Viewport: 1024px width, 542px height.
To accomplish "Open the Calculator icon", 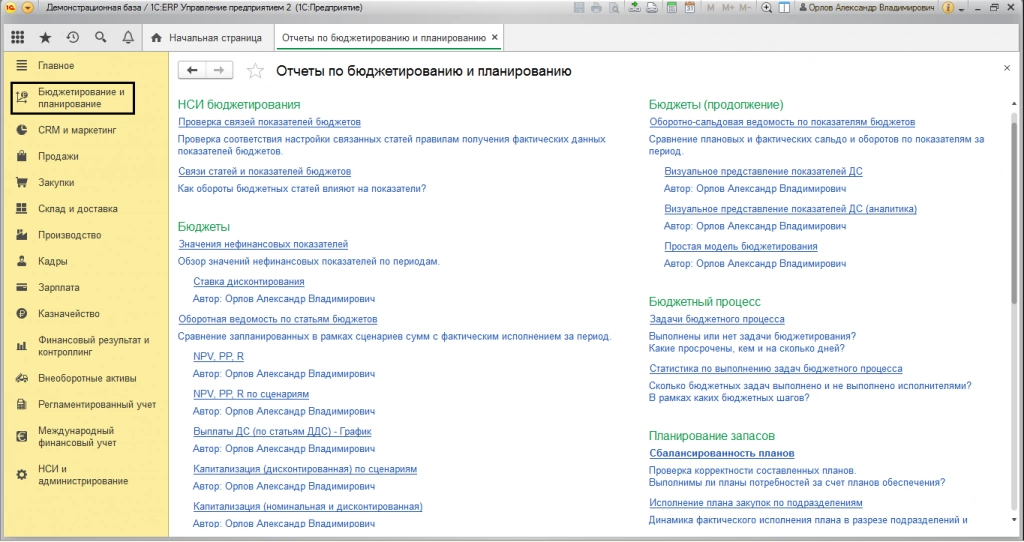I will [x=671, y=8].
